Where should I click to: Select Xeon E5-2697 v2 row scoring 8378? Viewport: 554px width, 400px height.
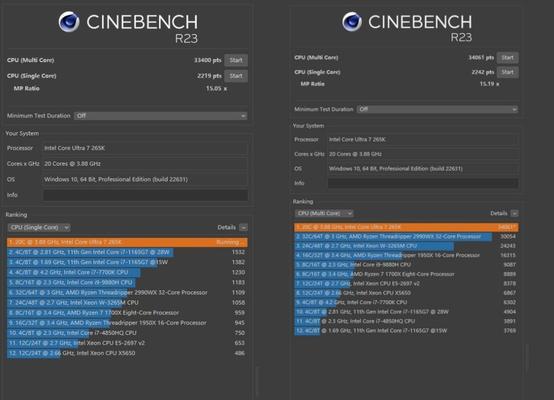tap(406, 283)
